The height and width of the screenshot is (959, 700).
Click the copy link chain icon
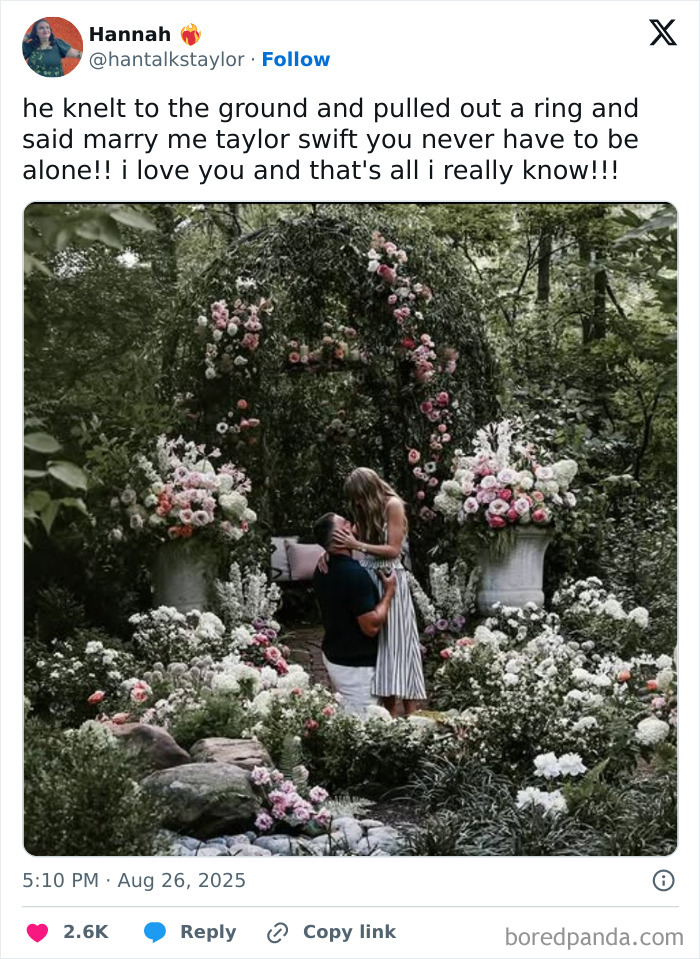click(278, 933)
